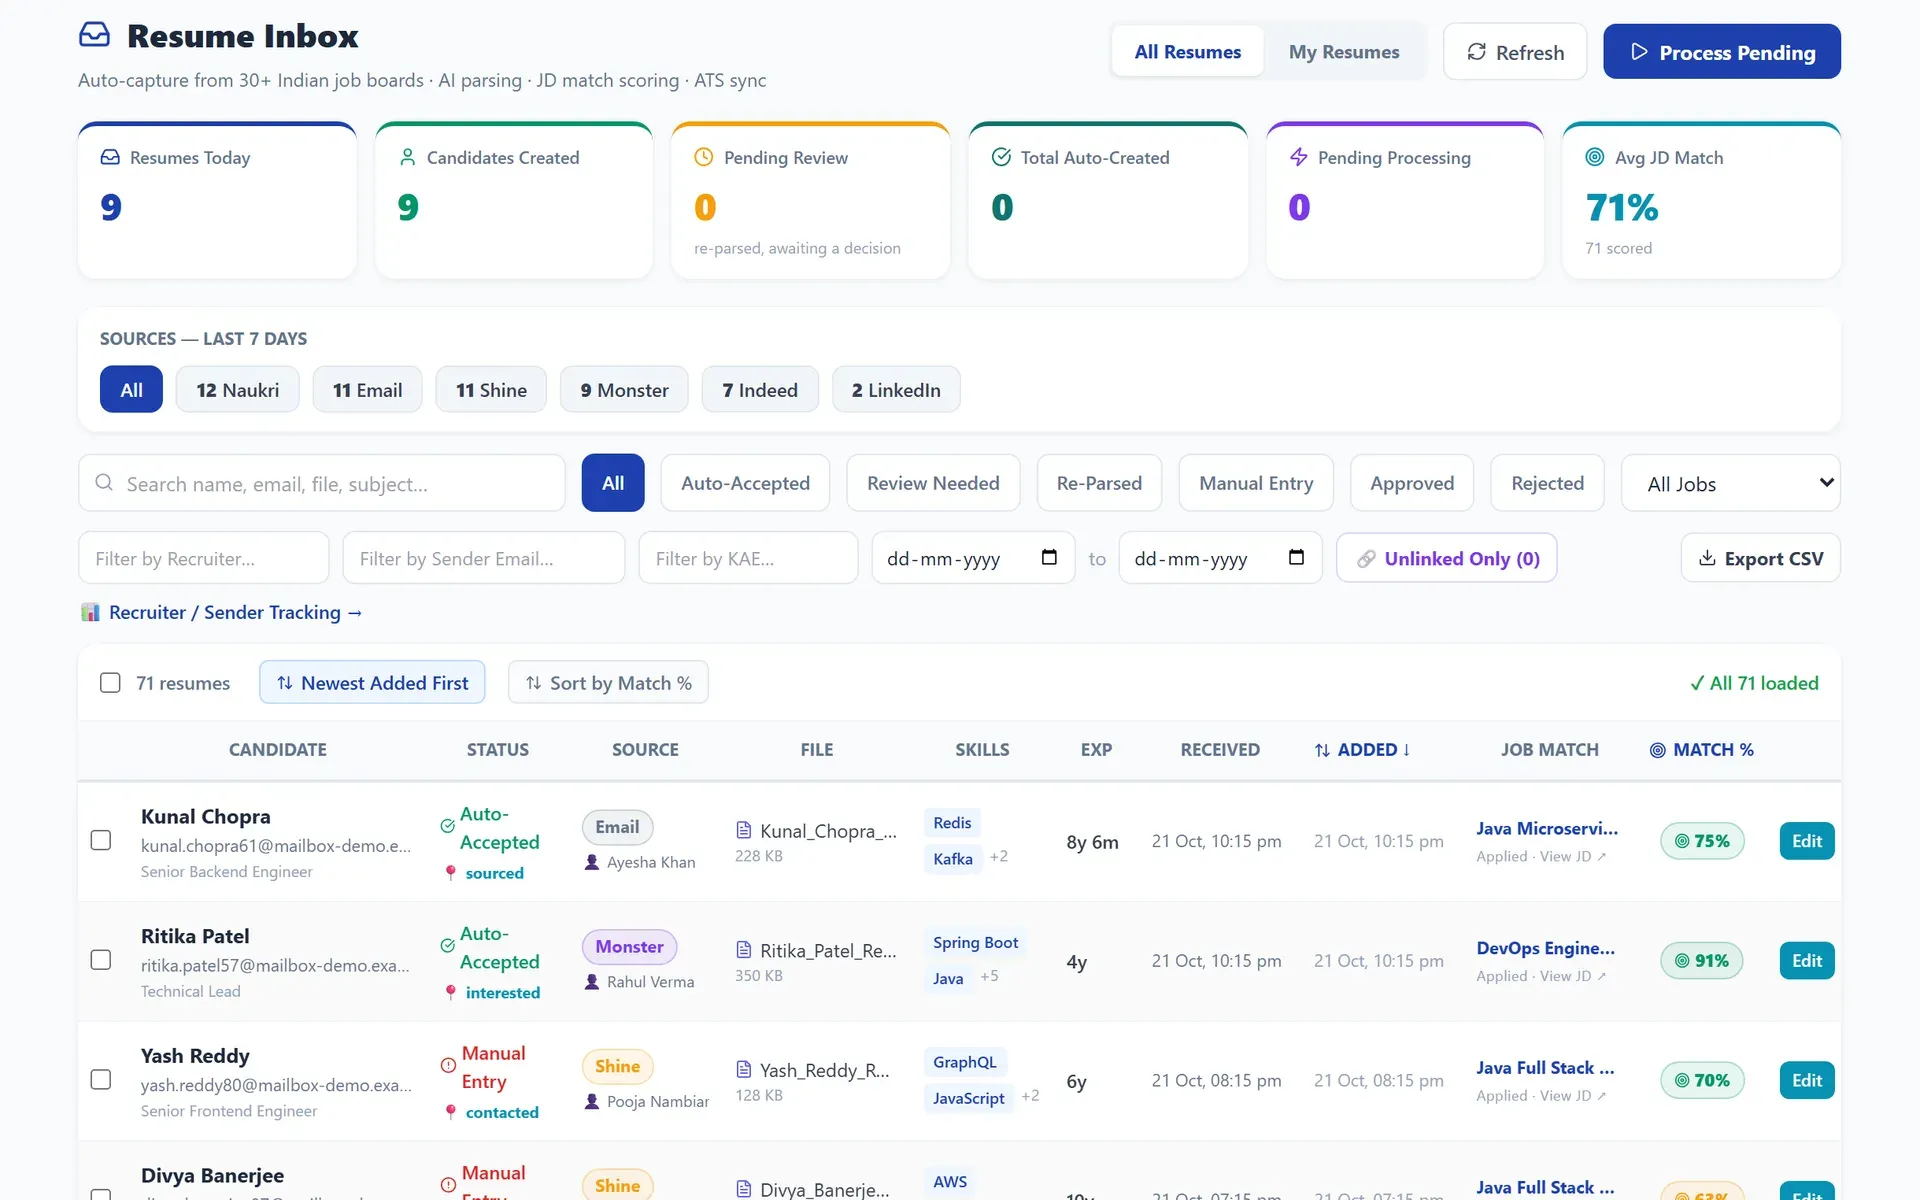Click the 91% match badge

point(1702,960)
